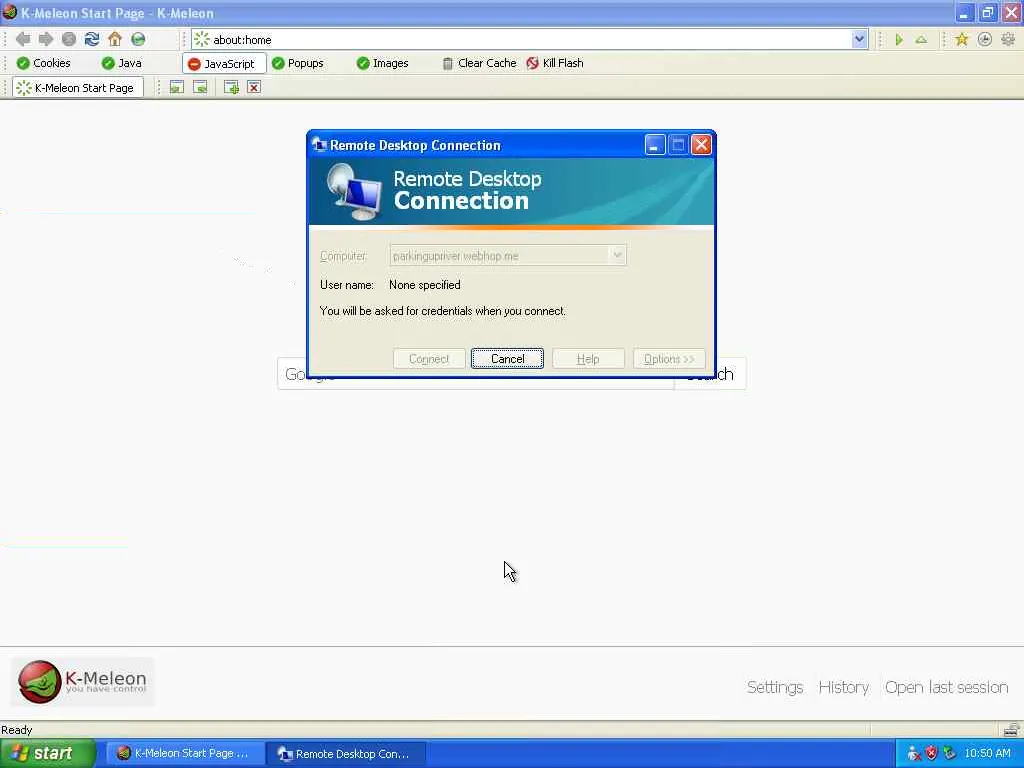1024x768 pixels.
Task: Click the Safely Remove Hardware icon in the system tray
Action: tap(950, 753)
